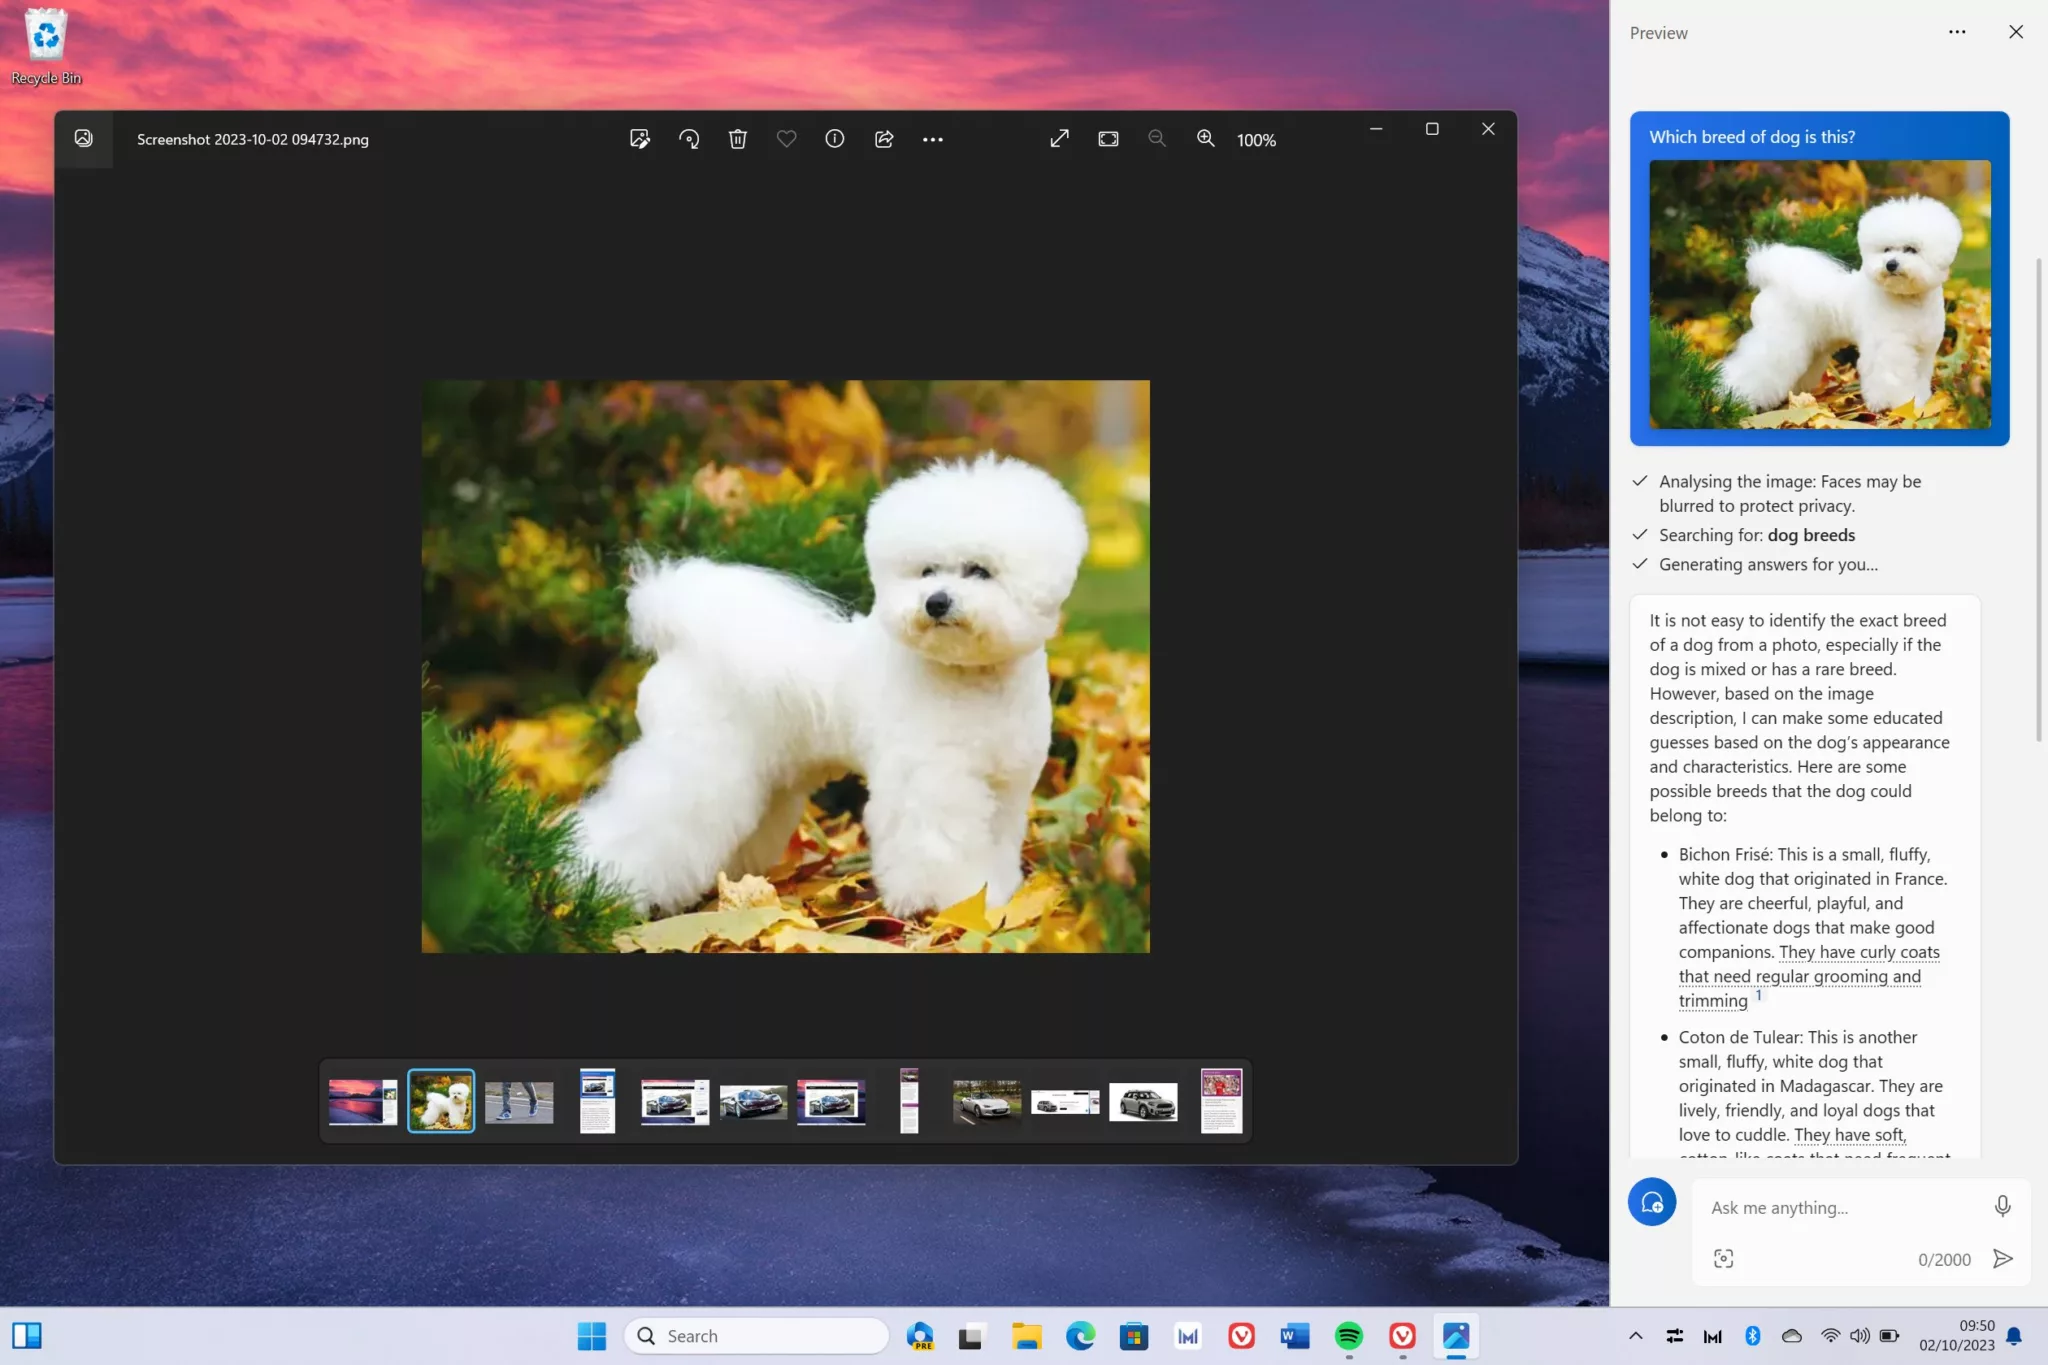Open the Edit image tool in Photos

639,139
